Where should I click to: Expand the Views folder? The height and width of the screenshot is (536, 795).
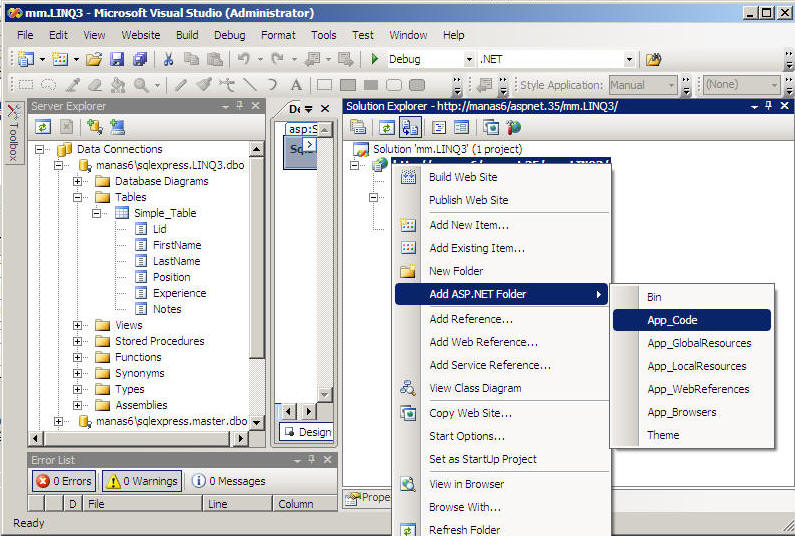coord(77,325)
